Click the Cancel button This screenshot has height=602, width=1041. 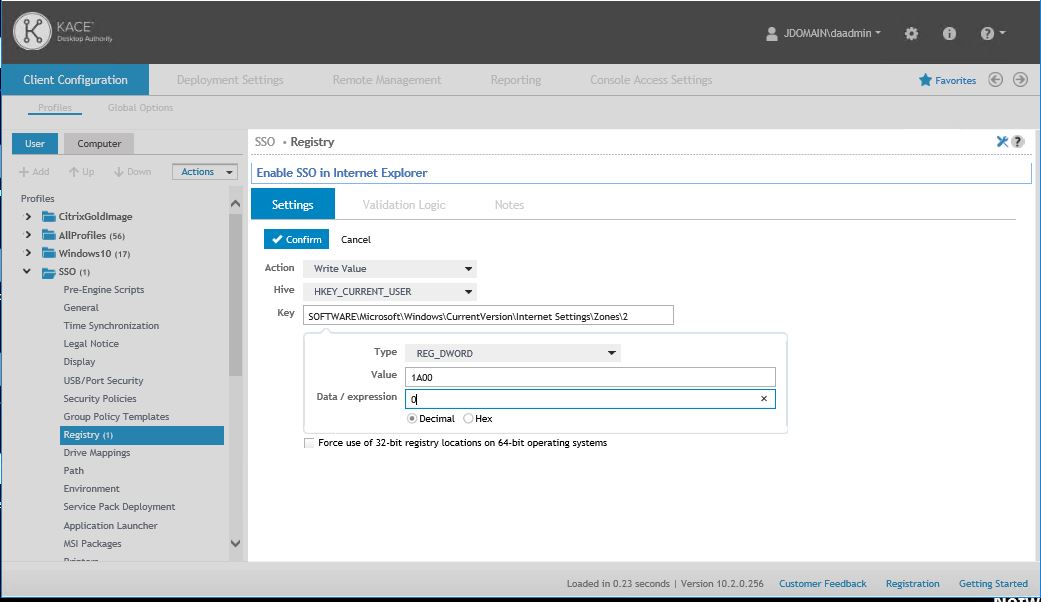(356, 240)
